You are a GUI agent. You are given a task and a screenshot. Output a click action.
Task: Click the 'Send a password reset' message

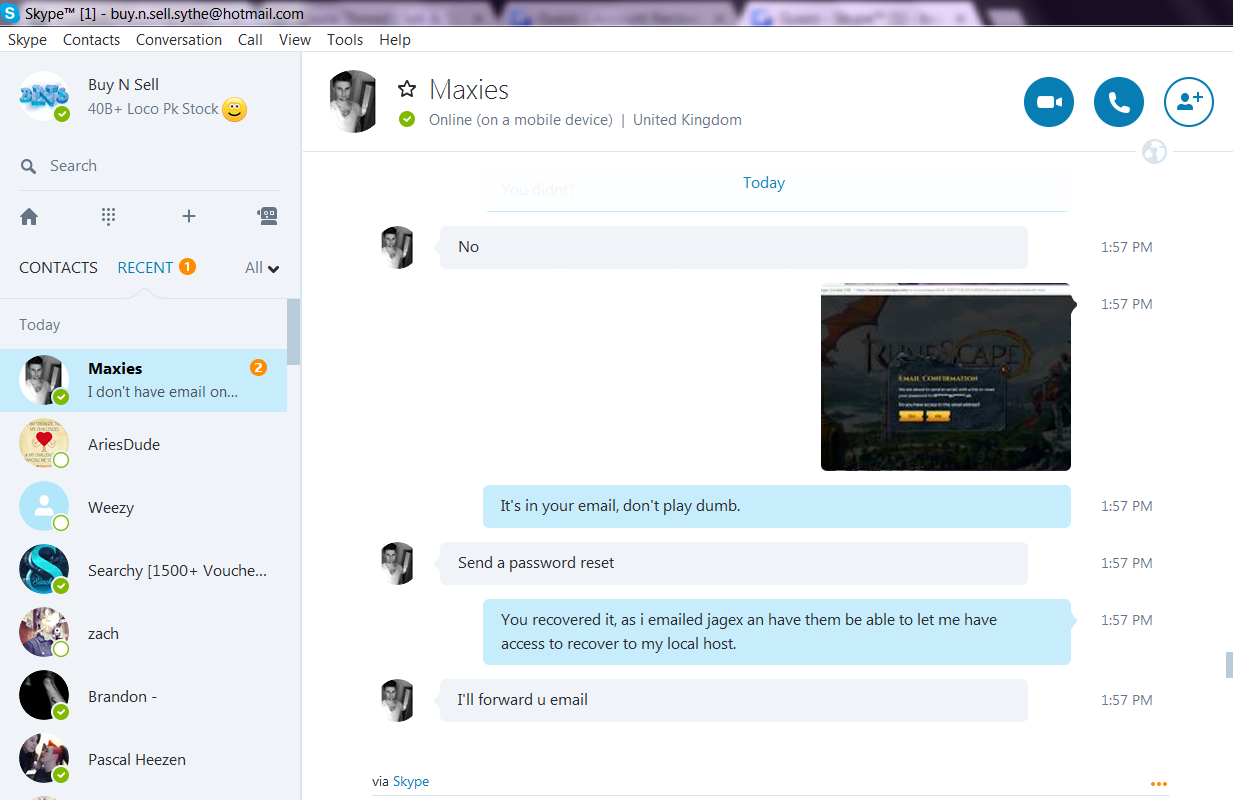pos(734,563)
